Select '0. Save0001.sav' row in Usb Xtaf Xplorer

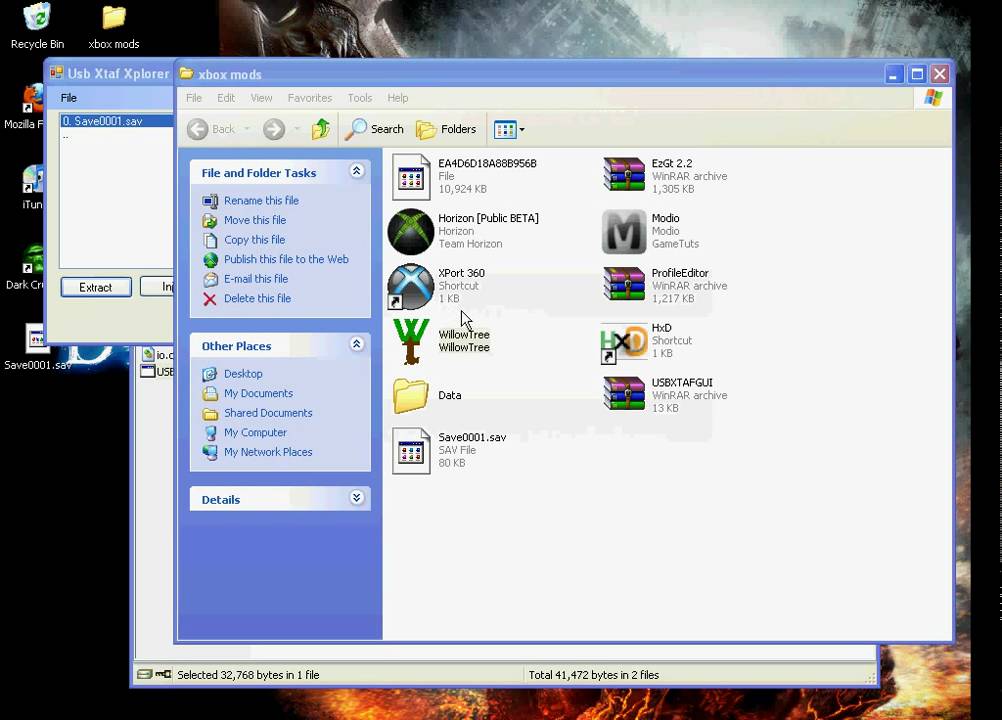click(116, 121)
